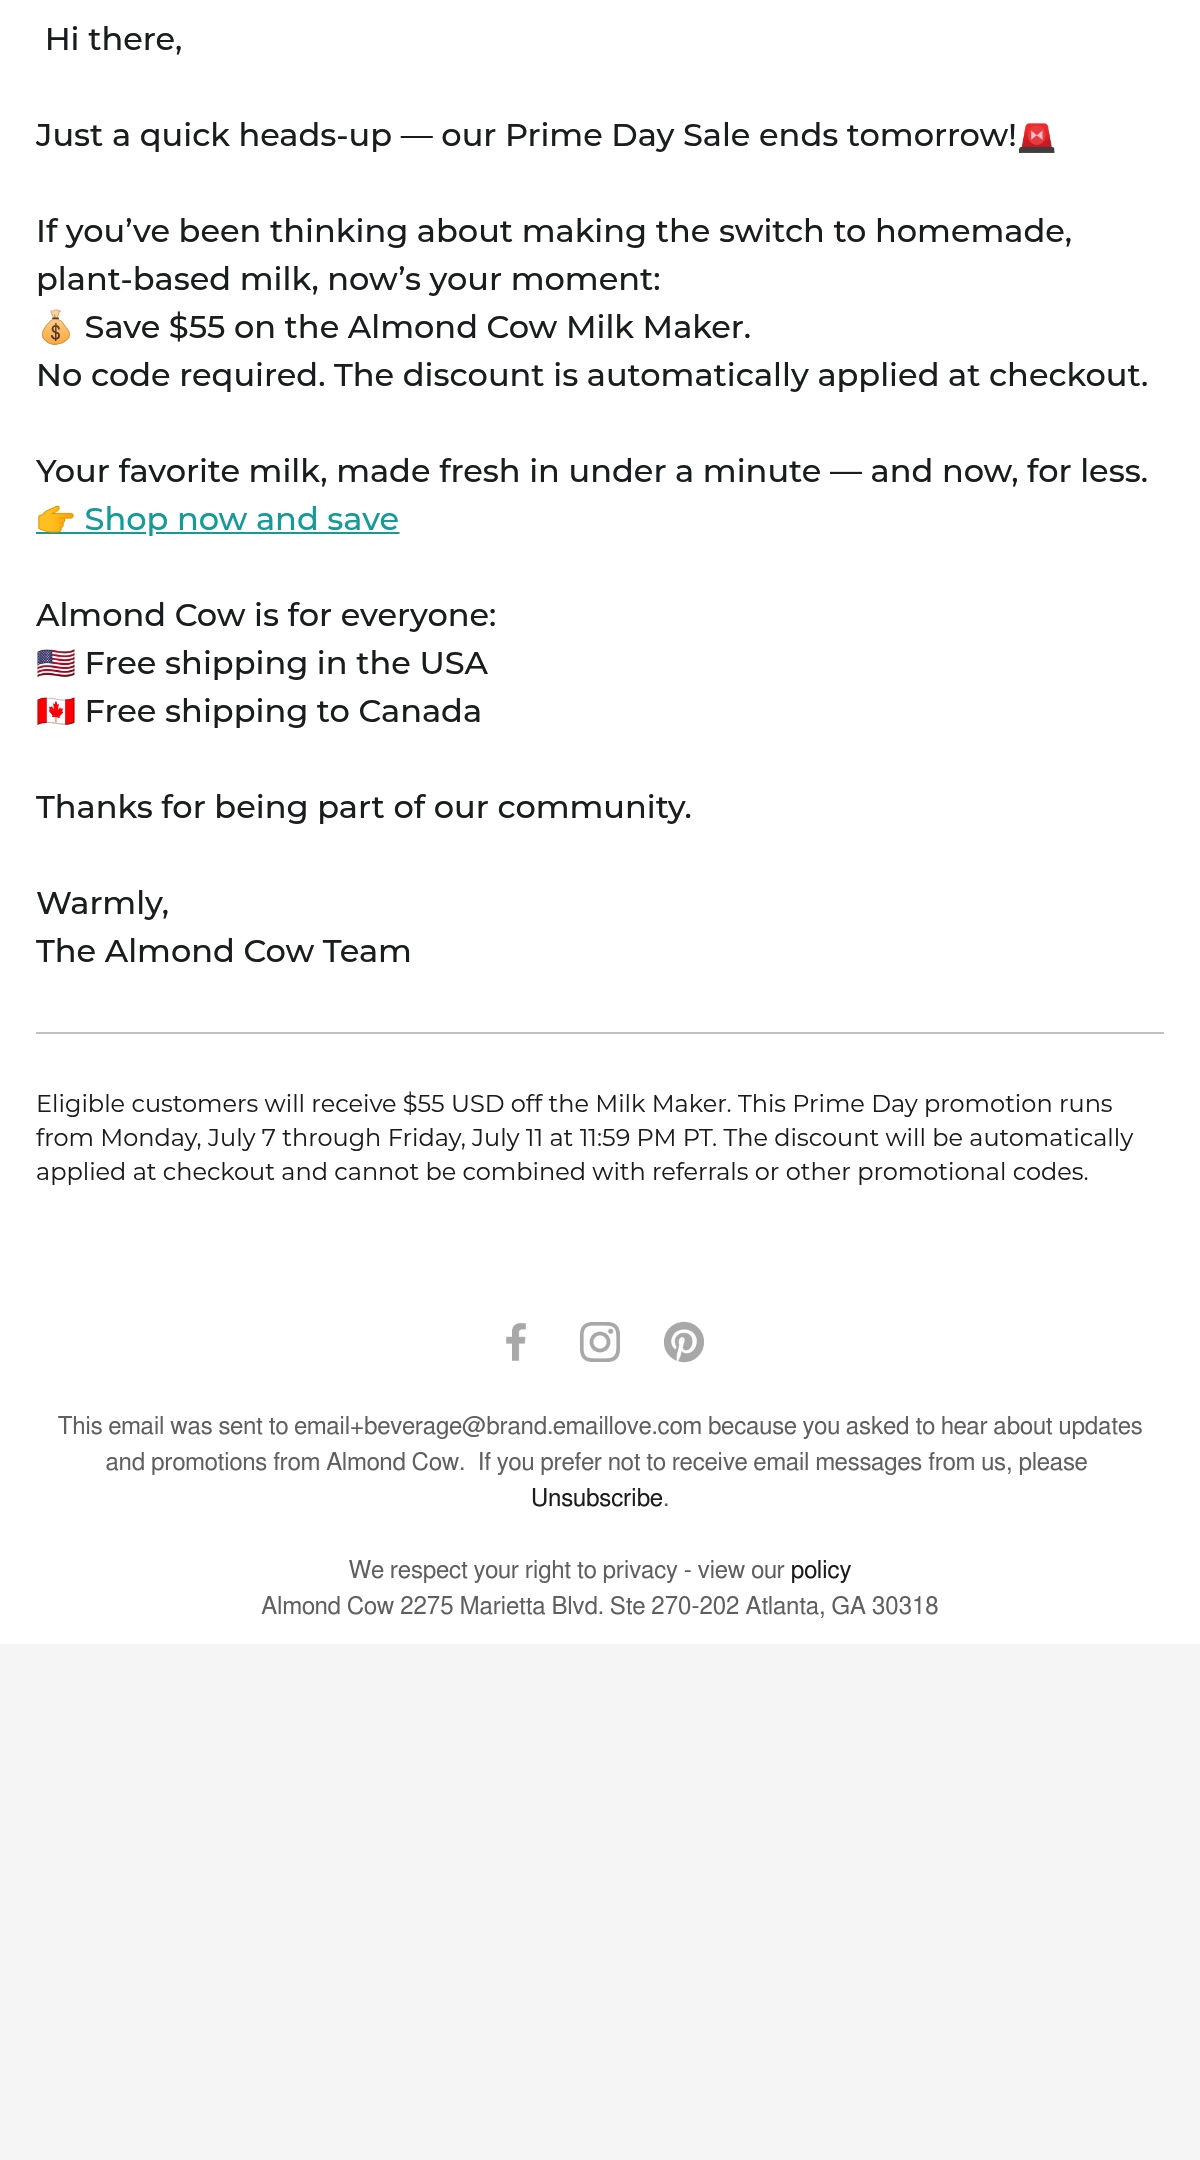
Task: Click the Prime Day Sale ends tomorrow line
Action: point(545,136)
